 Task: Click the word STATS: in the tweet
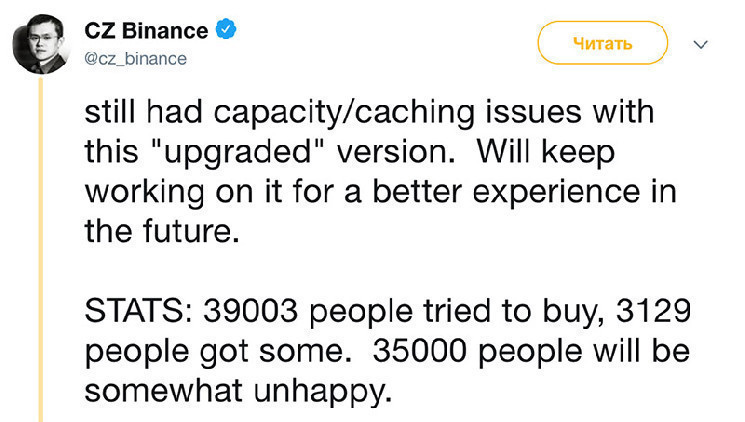pos(139,311)
